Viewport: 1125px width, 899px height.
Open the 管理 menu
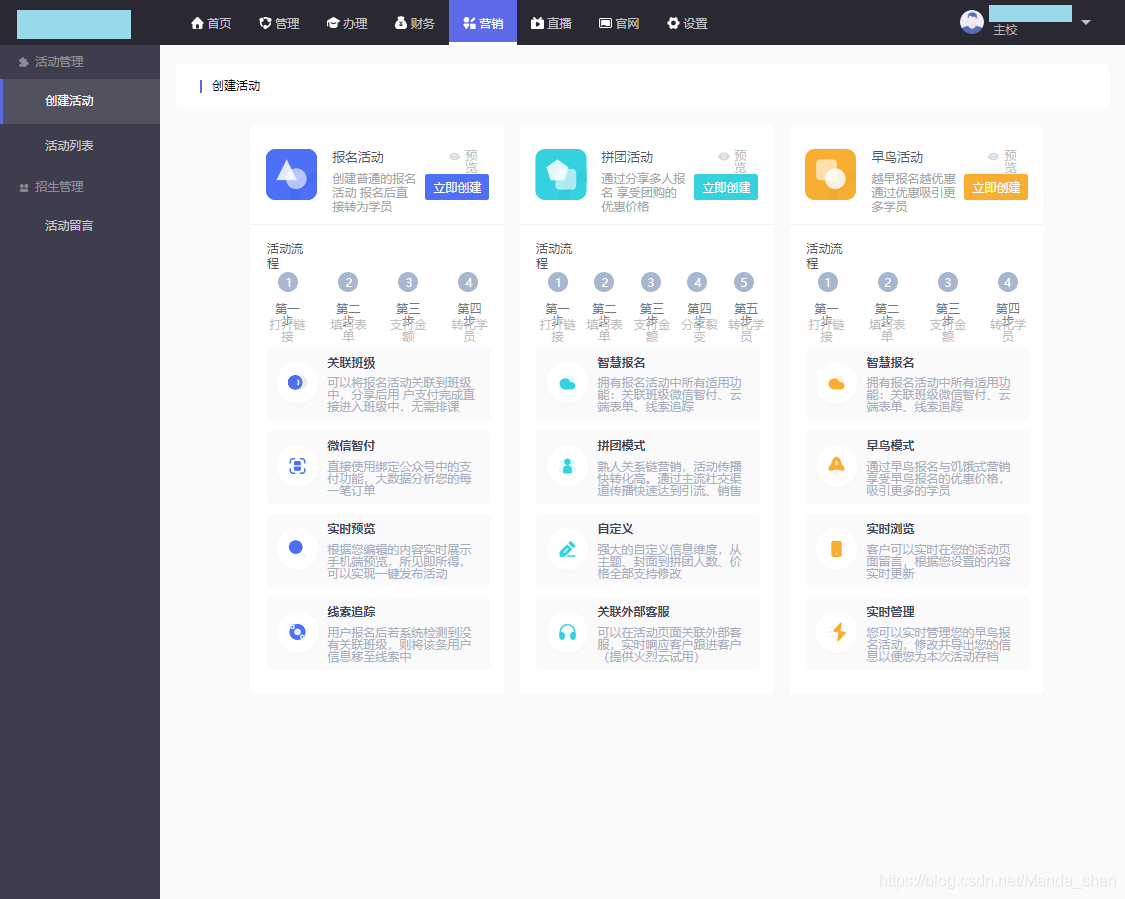click(x=279, y=23)
